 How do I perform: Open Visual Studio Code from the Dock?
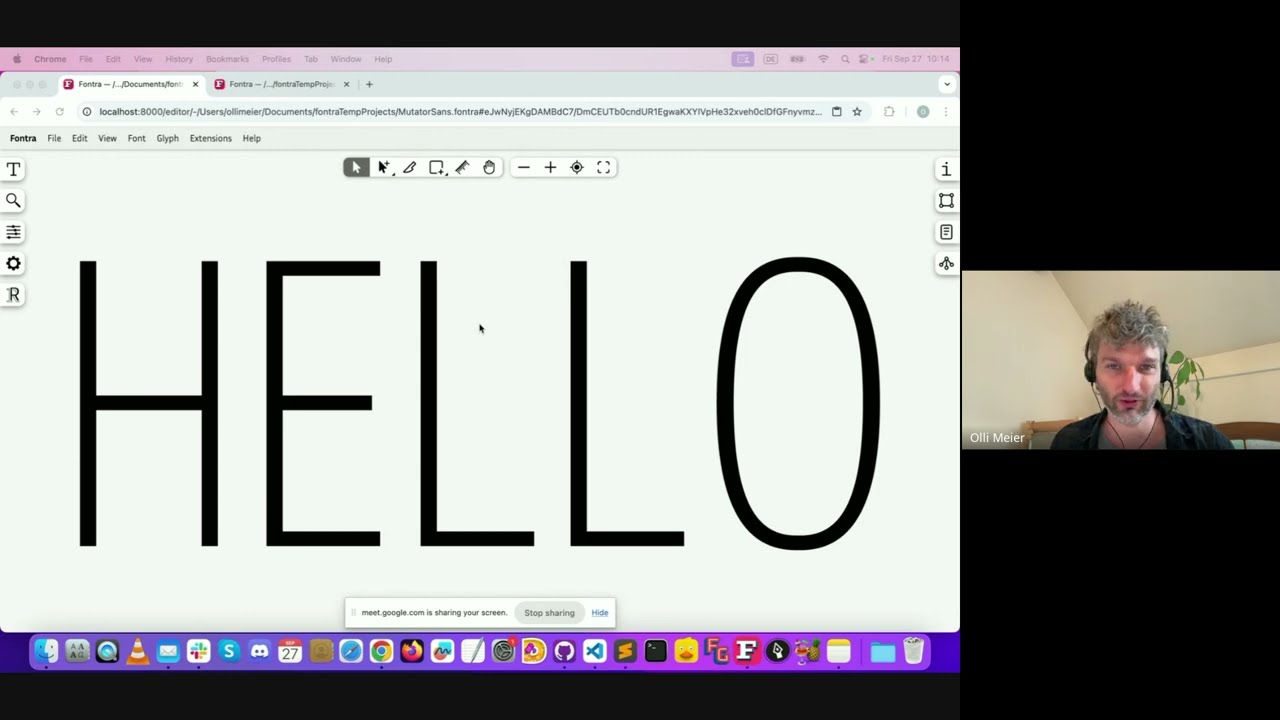click(595, 652)
